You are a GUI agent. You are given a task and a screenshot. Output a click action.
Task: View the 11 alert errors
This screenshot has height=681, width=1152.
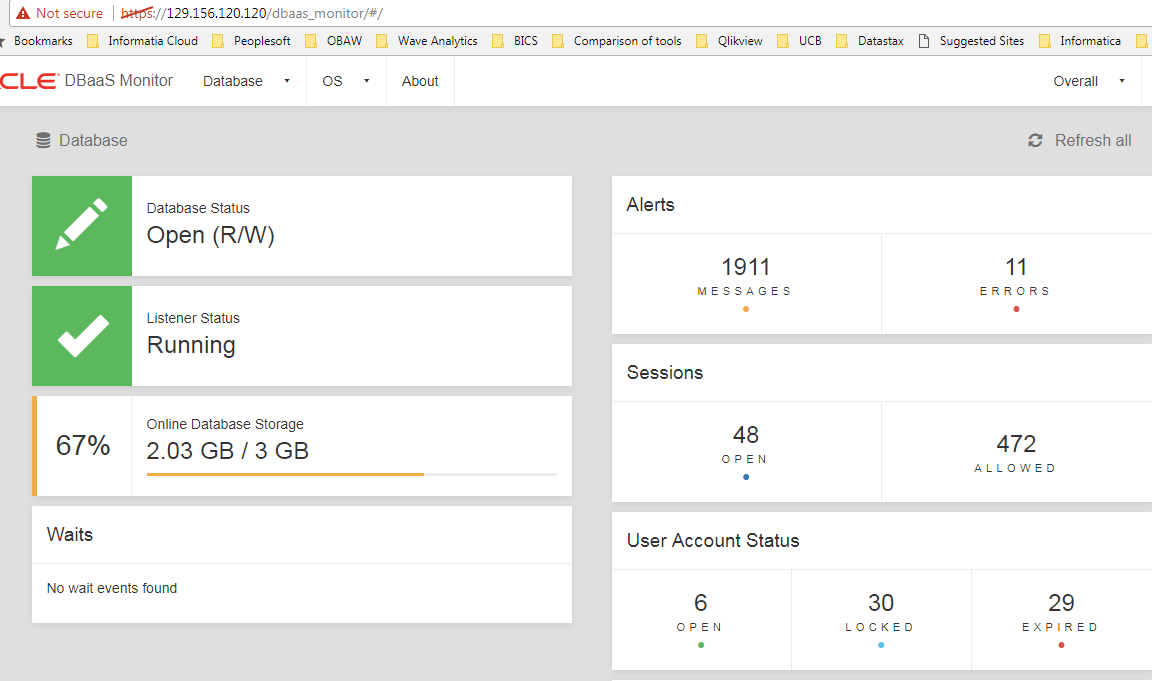[x=1016, y=277]
